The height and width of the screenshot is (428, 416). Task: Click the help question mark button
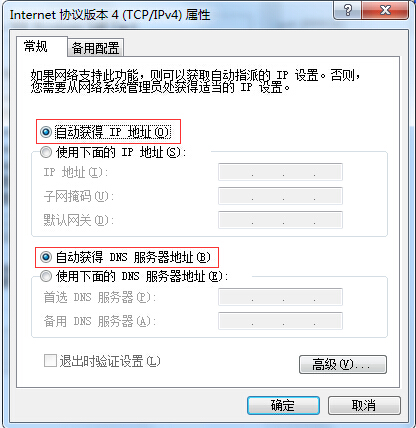pyautogui.click(x=347, y=10)
